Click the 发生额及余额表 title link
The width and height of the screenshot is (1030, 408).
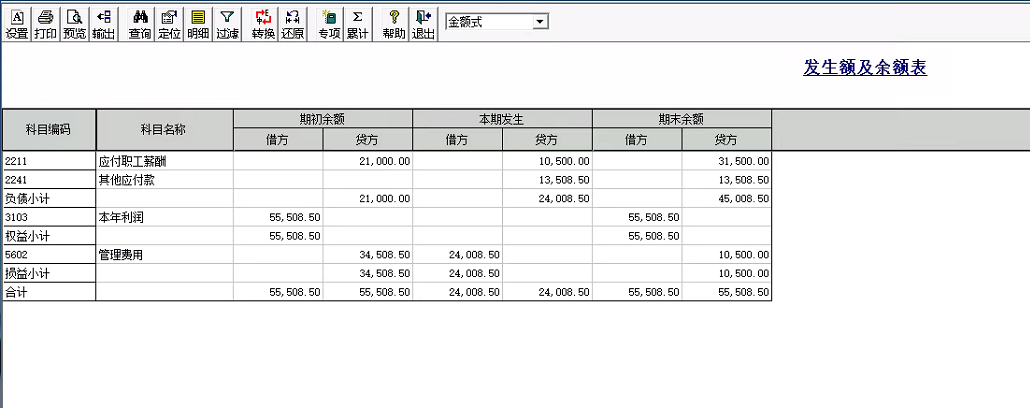[x=864, y=67]
